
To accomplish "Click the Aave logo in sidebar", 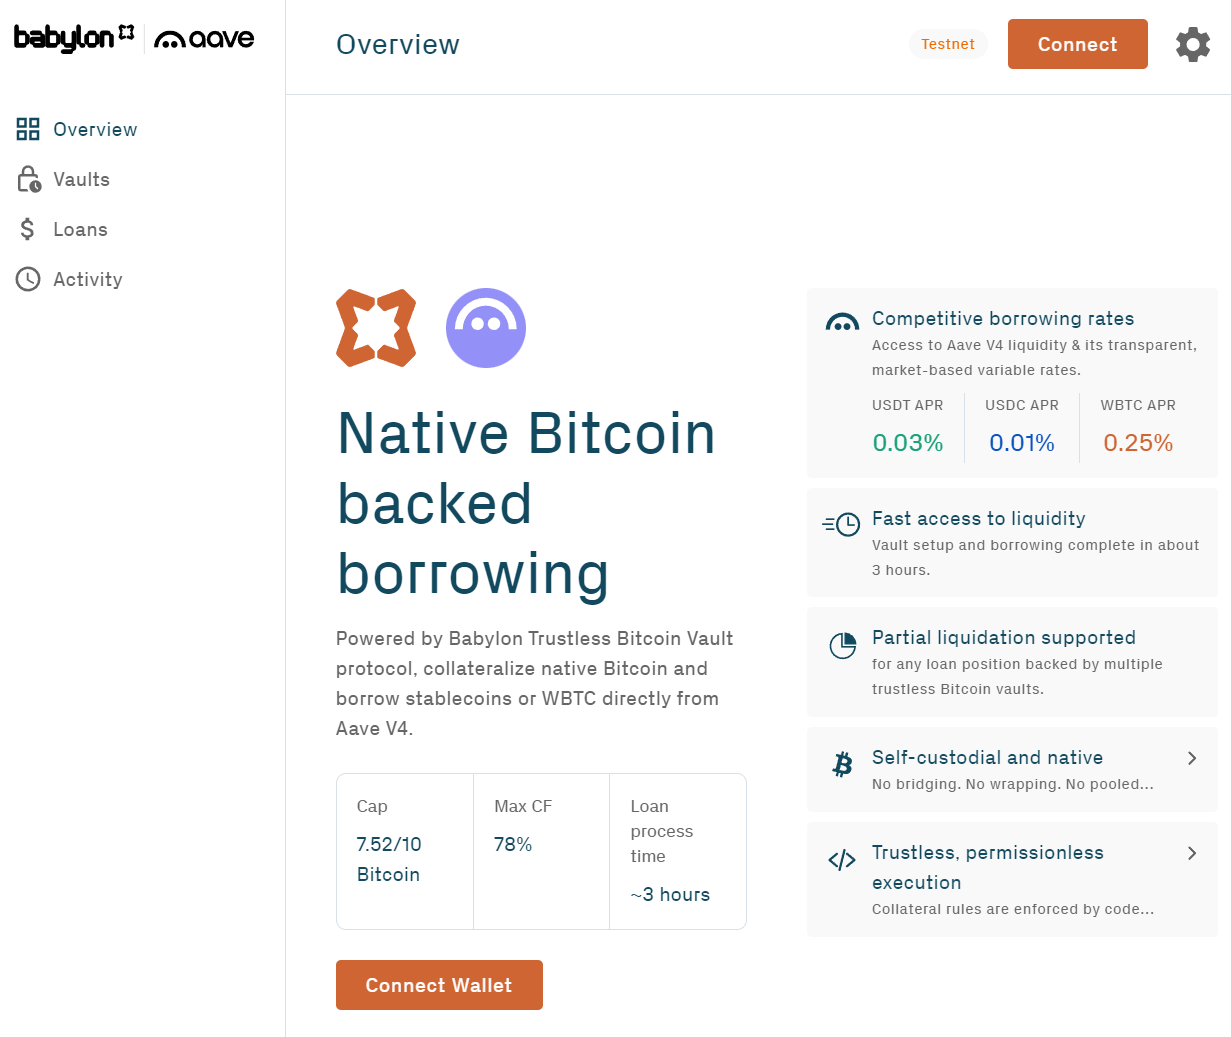I will click(204, 39).
